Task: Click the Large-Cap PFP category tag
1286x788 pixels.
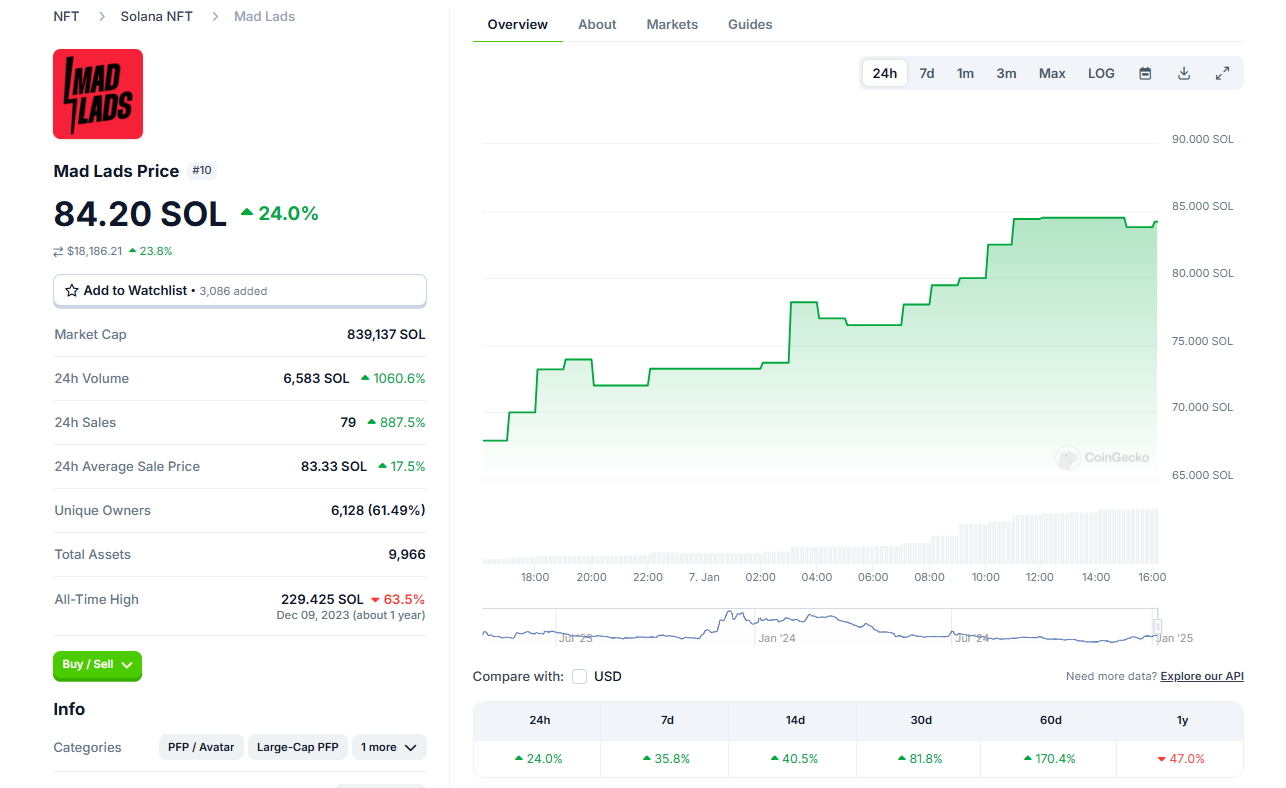Action: tap(297, 747)
